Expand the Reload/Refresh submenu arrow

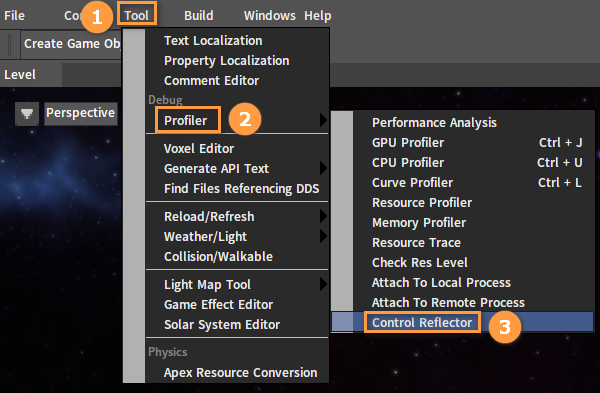324,216
